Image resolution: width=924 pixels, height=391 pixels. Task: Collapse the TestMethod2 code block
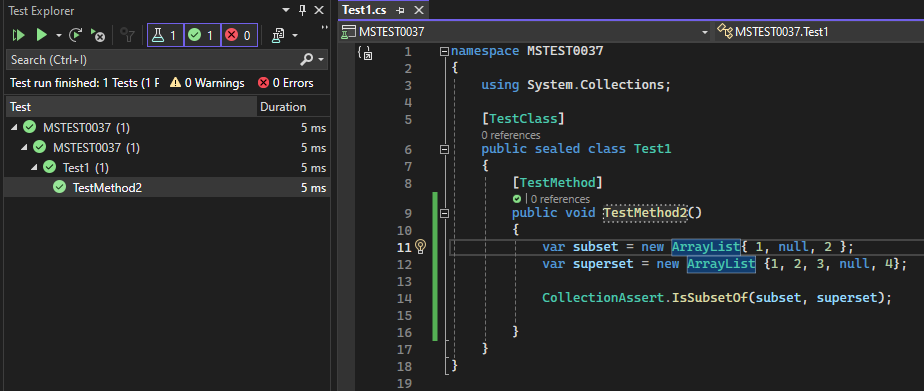[445, 213]
